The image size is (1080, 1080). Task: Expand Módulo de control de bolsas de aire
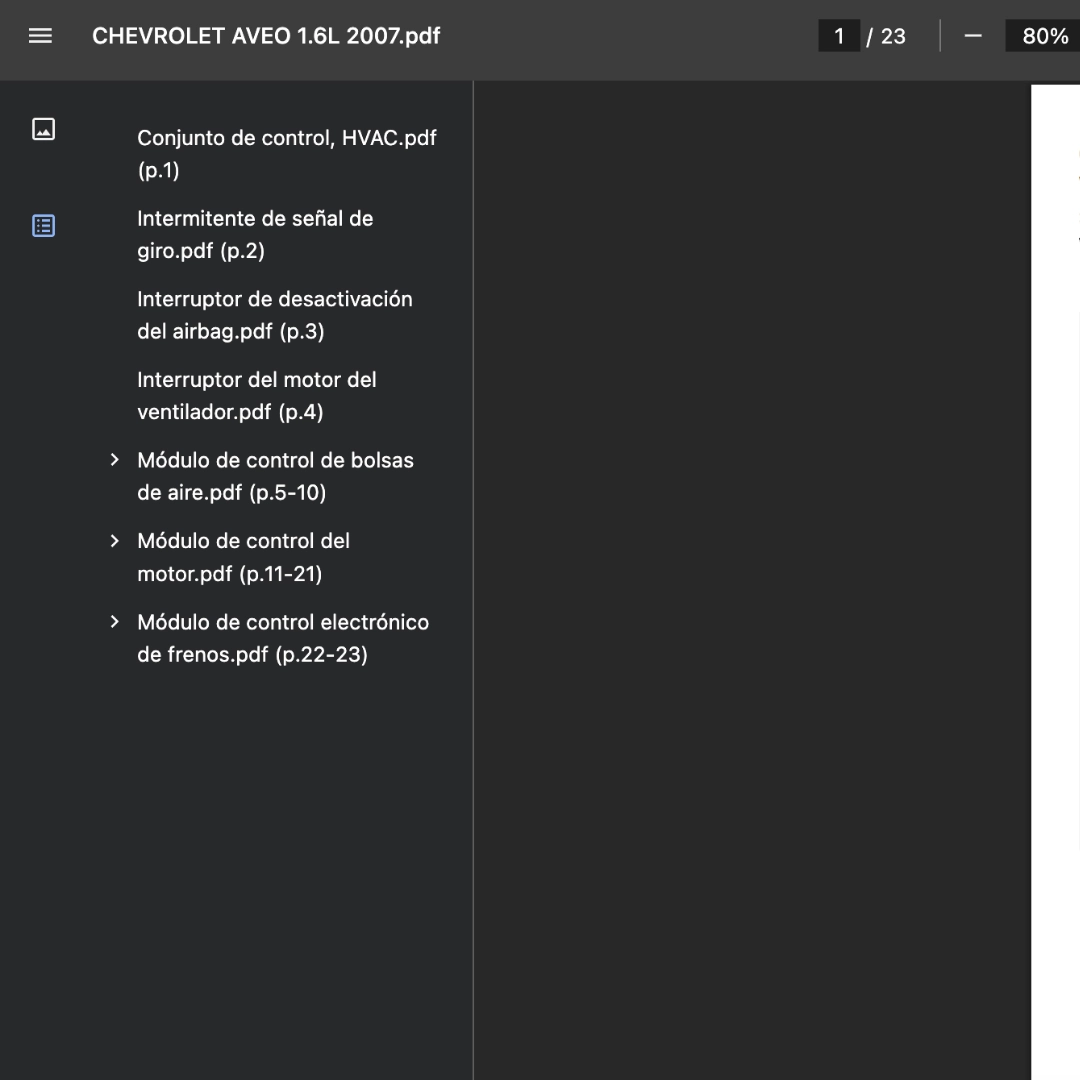pyautogui.click(x=115, y=460)
